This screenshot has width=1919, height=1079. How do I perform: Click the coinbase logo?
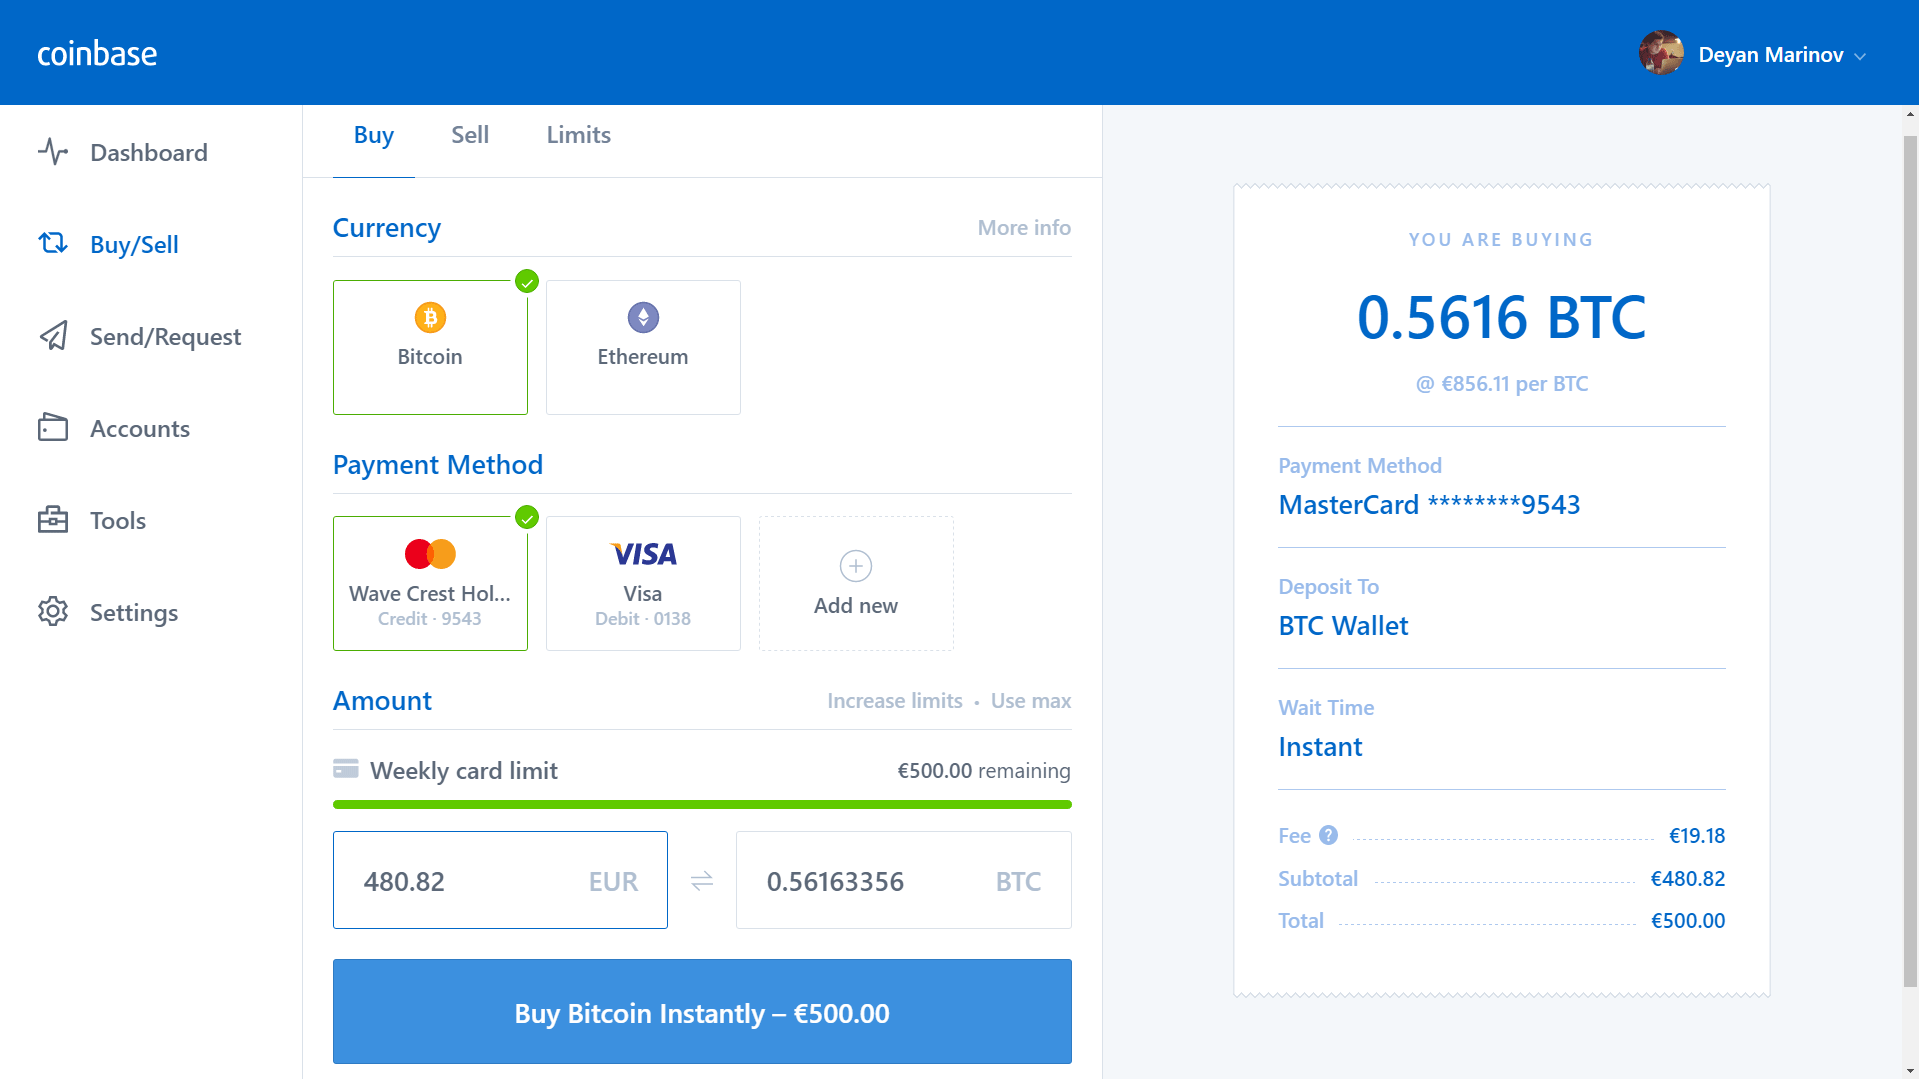coord(97,54)
